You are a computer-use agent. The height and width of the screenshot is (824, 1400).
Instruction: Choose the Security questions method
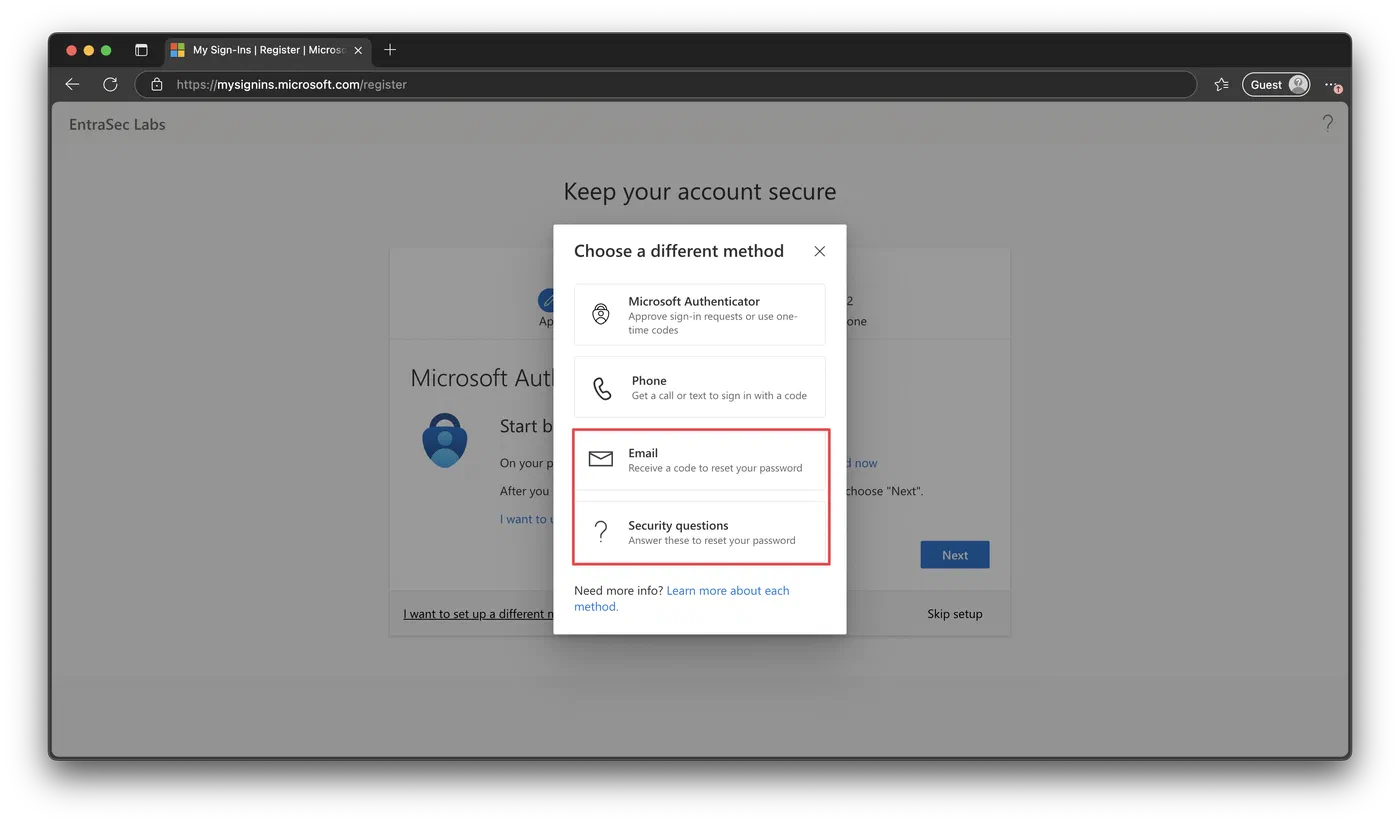click(700, 532)
